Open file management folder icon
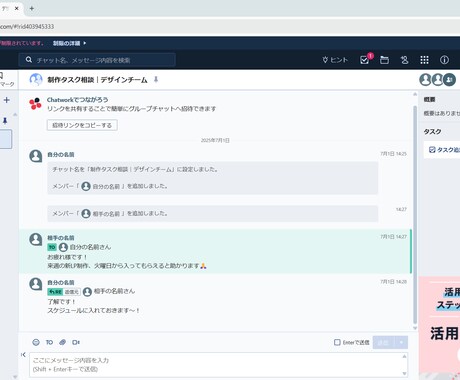Viewport: 460px width, 380px height. [384, 60]
